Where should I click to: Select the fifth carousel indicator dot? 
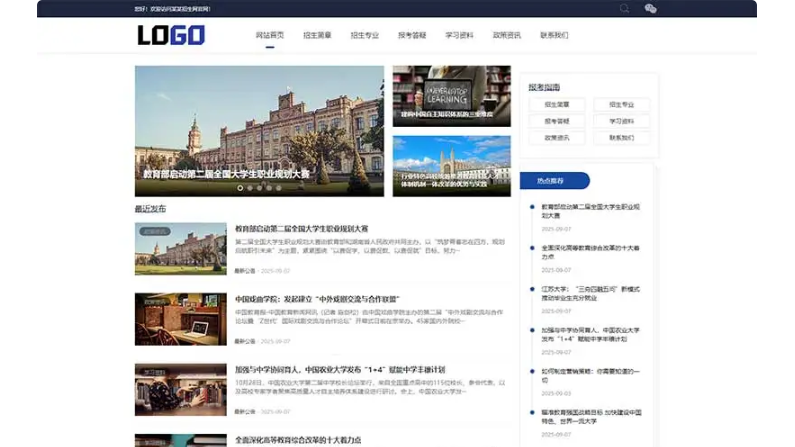pyautogui.click(x=279, y=188)
